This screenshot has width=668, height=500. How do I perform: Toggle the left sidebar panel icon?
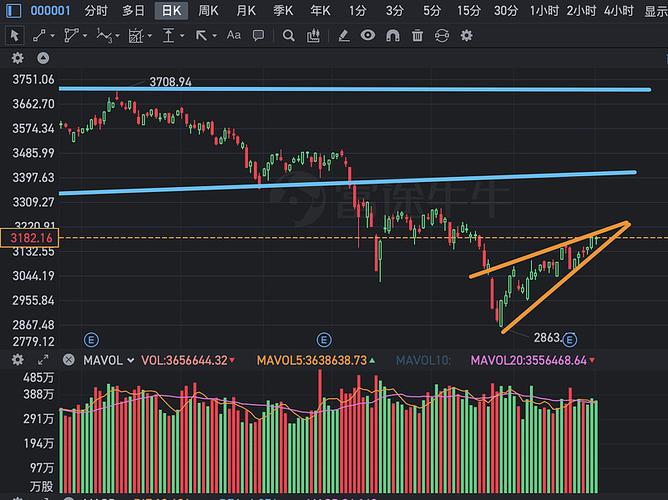click(13, 11)
